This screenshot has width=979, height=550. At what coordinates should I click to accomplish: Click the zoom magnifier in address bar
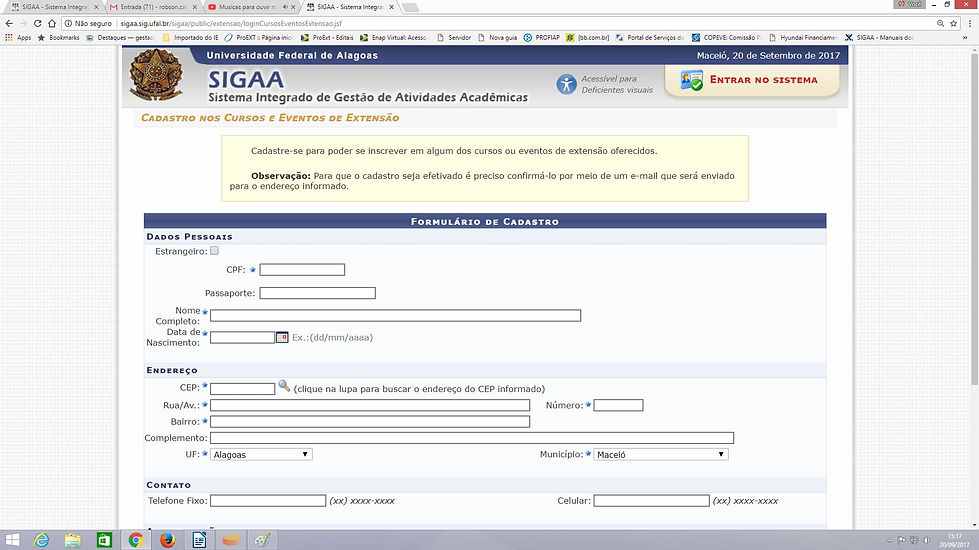tap(940, 23)
